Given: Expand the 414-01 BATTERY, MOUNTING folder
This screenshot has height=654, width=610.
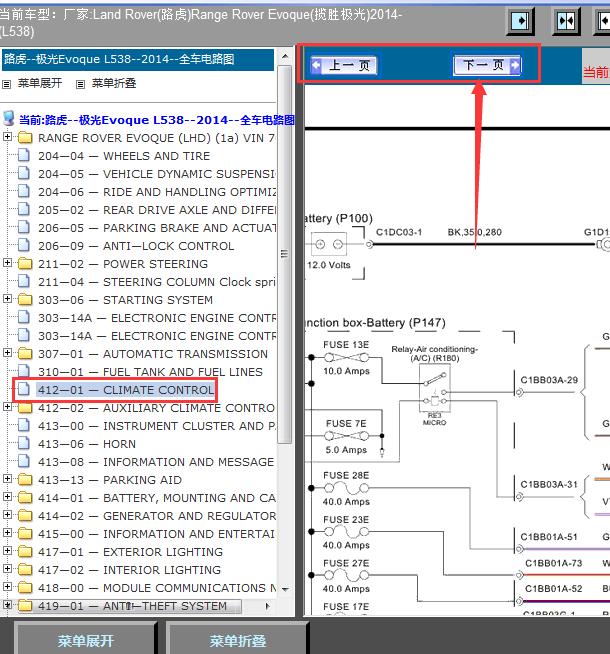Looking at the screenshot, I should (7, 496).
